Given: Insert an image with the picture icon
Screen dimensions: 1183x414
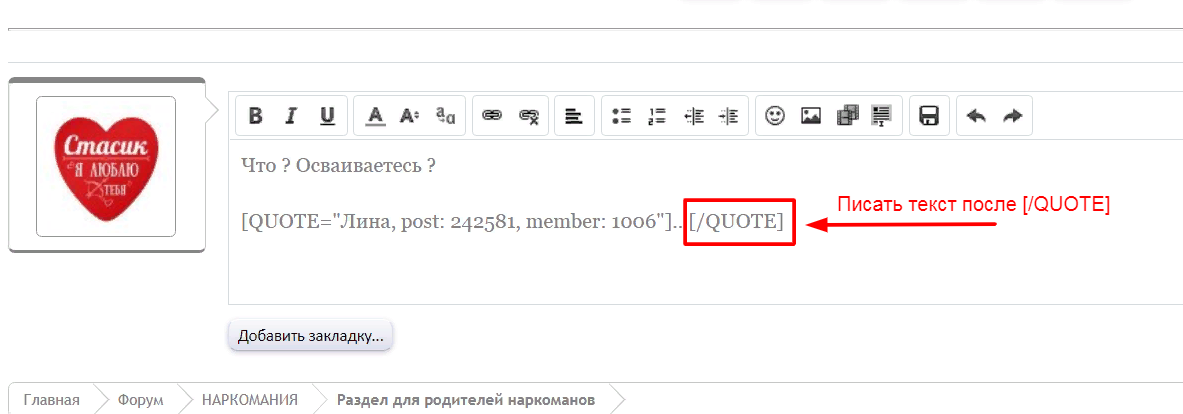Looking at the screenshot, I should [811, 115].
